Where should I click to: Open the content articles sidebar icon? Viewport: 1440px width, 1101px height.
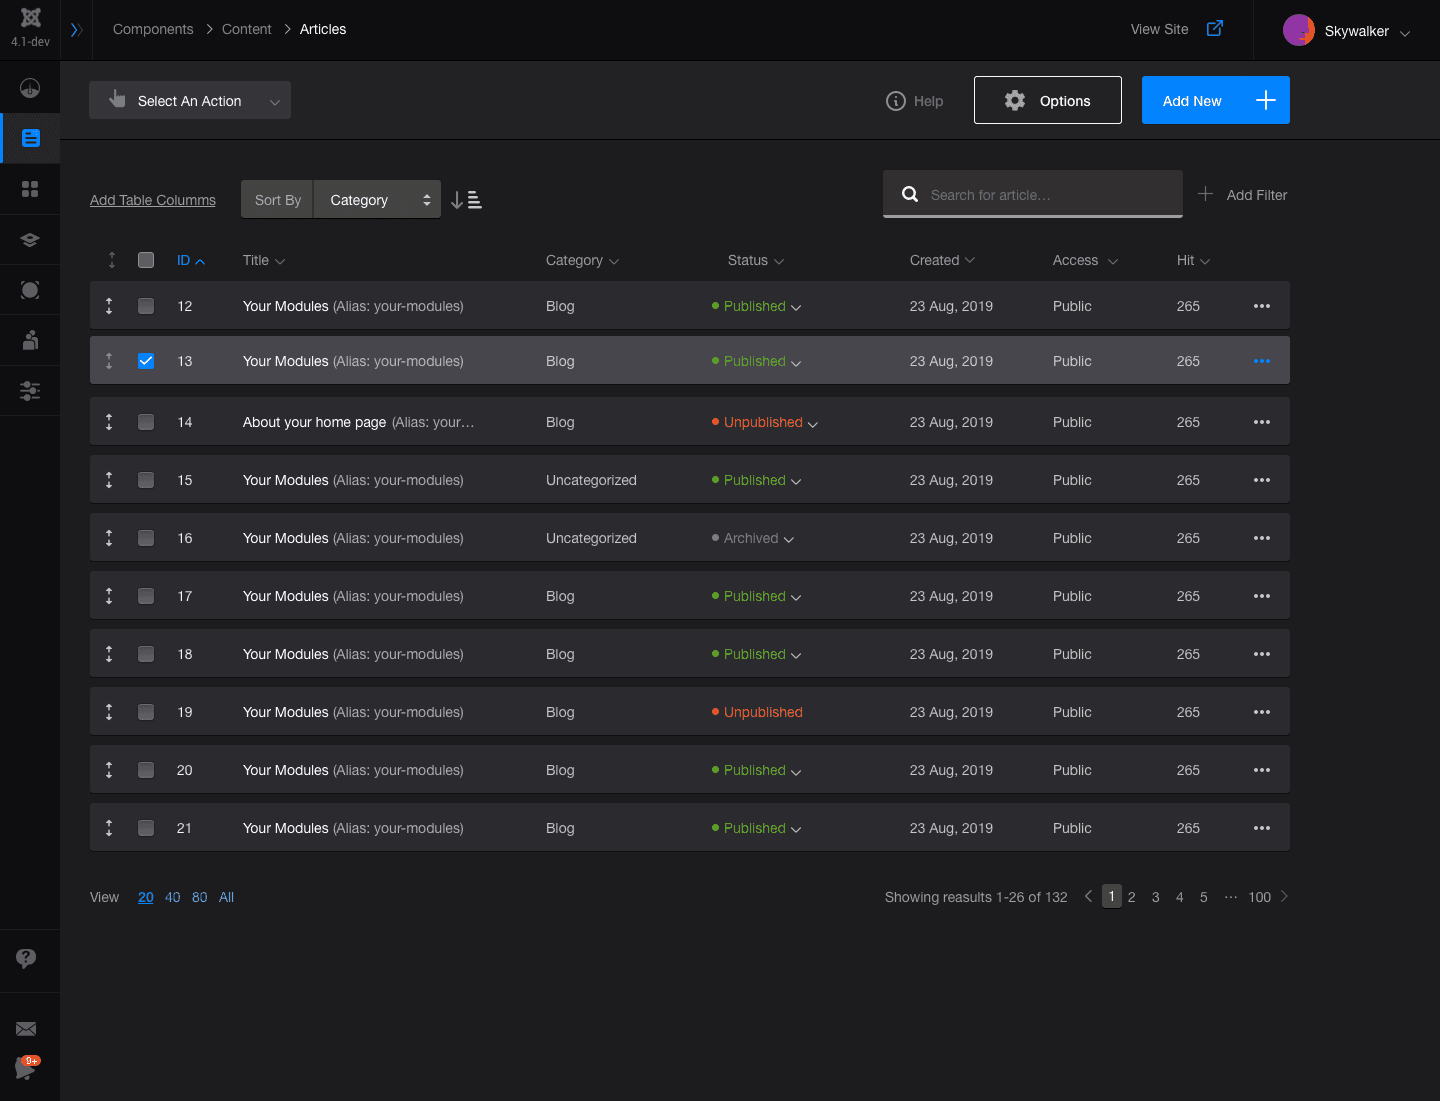coord(31,138)
